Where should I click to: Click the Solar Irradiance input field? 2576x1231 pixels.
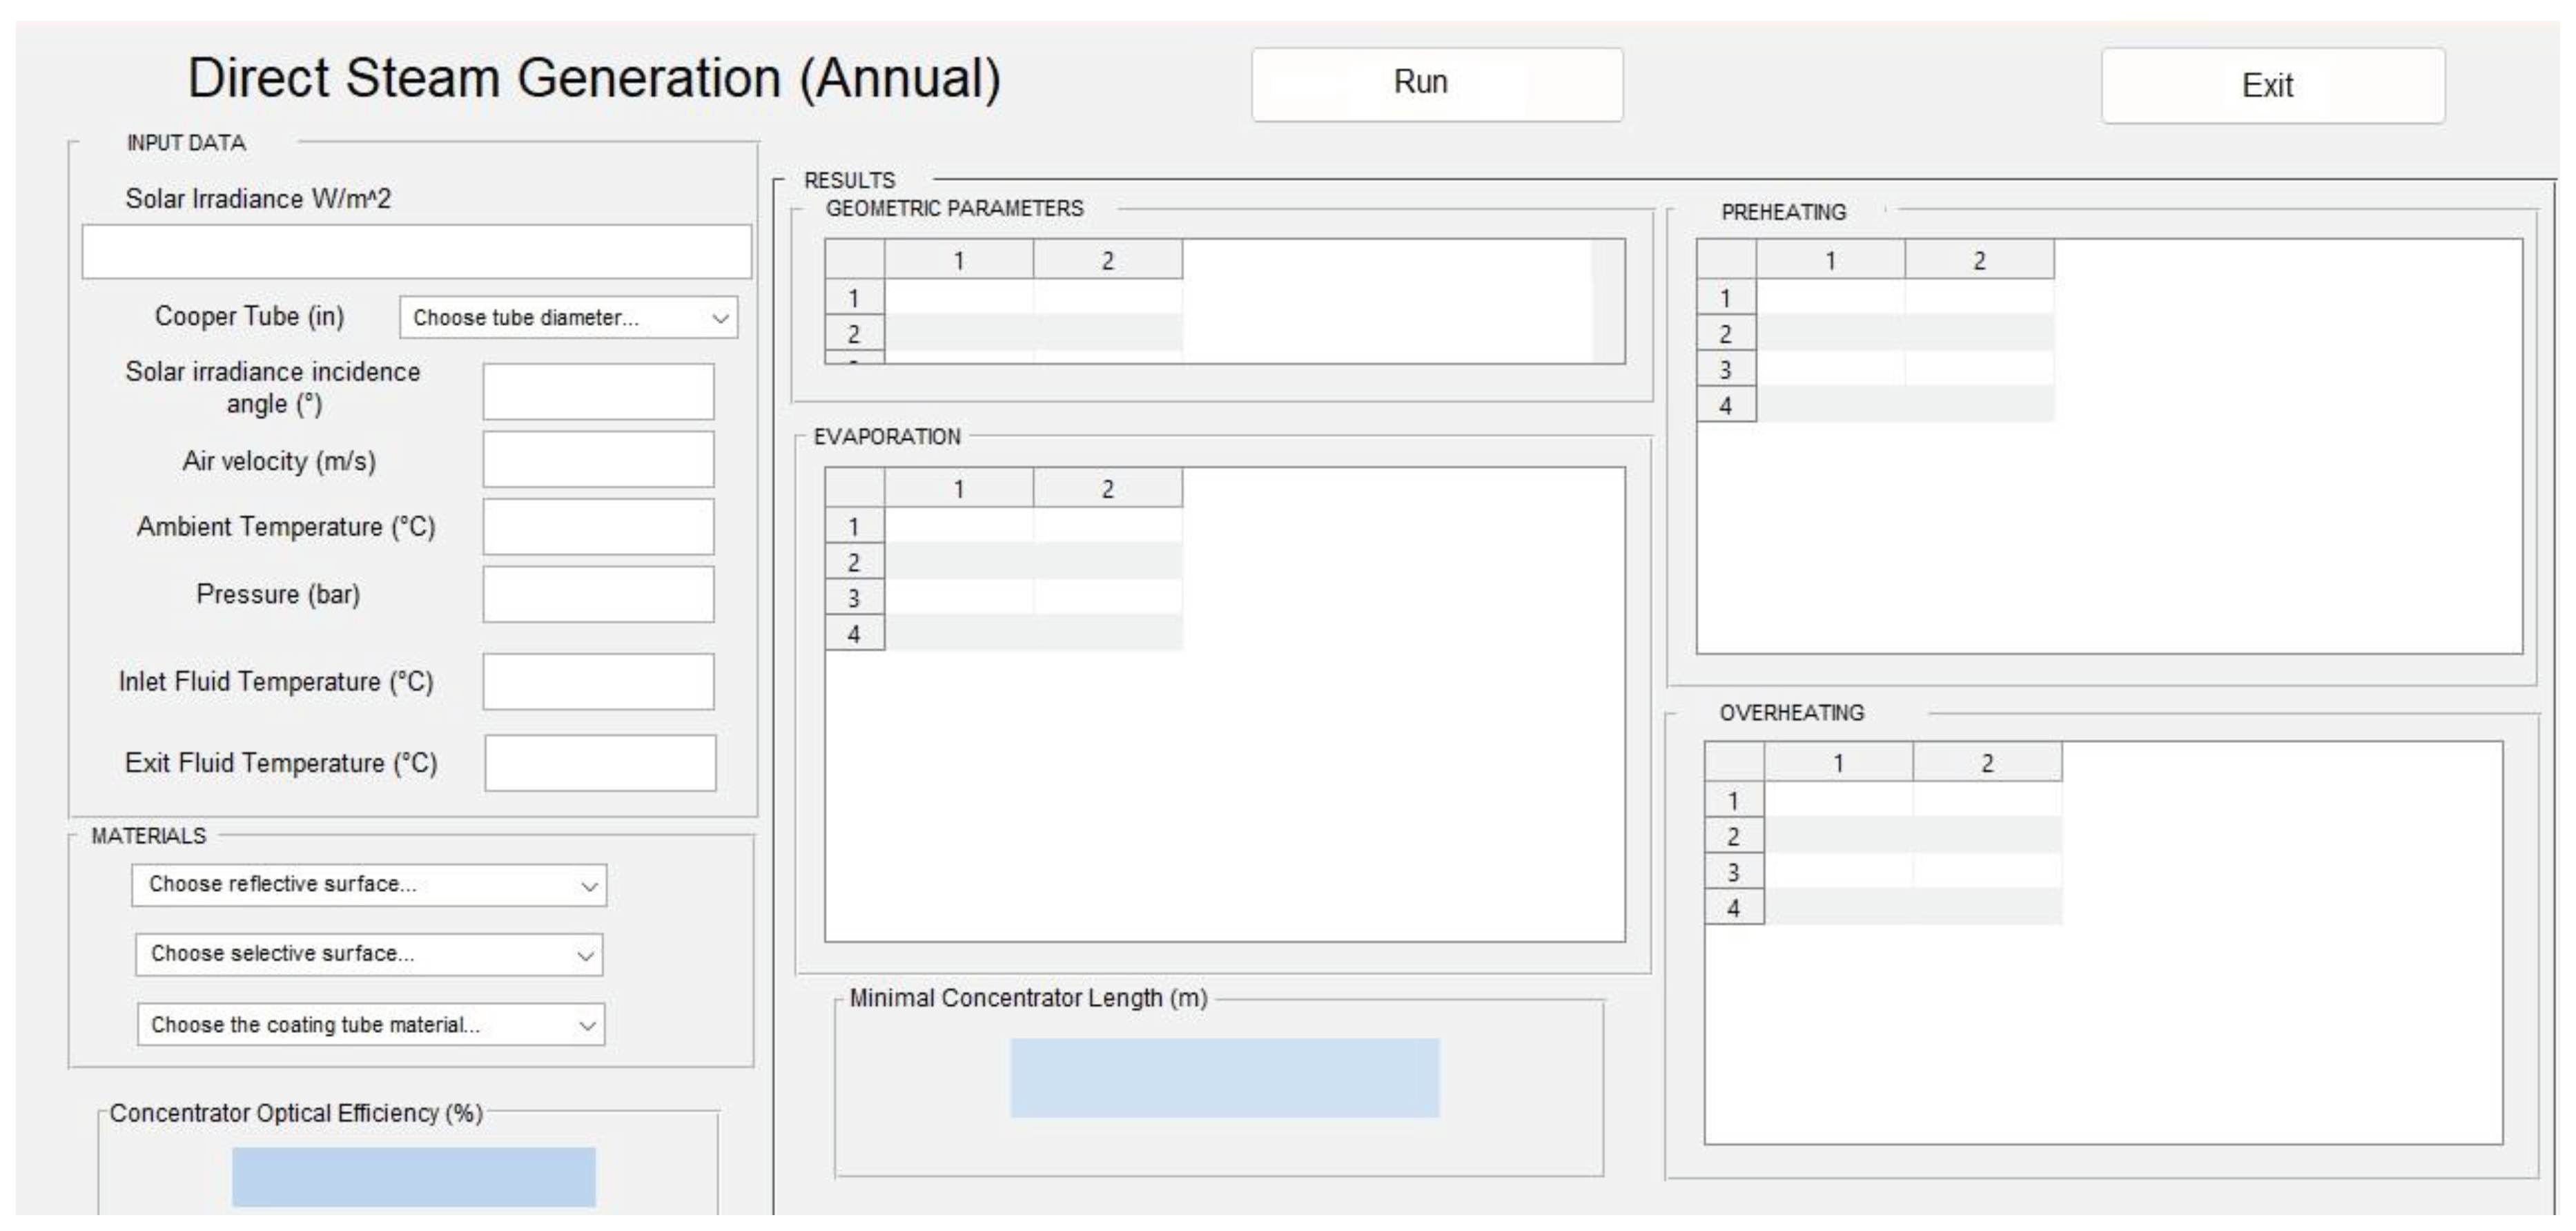click(x=416, y=252)
